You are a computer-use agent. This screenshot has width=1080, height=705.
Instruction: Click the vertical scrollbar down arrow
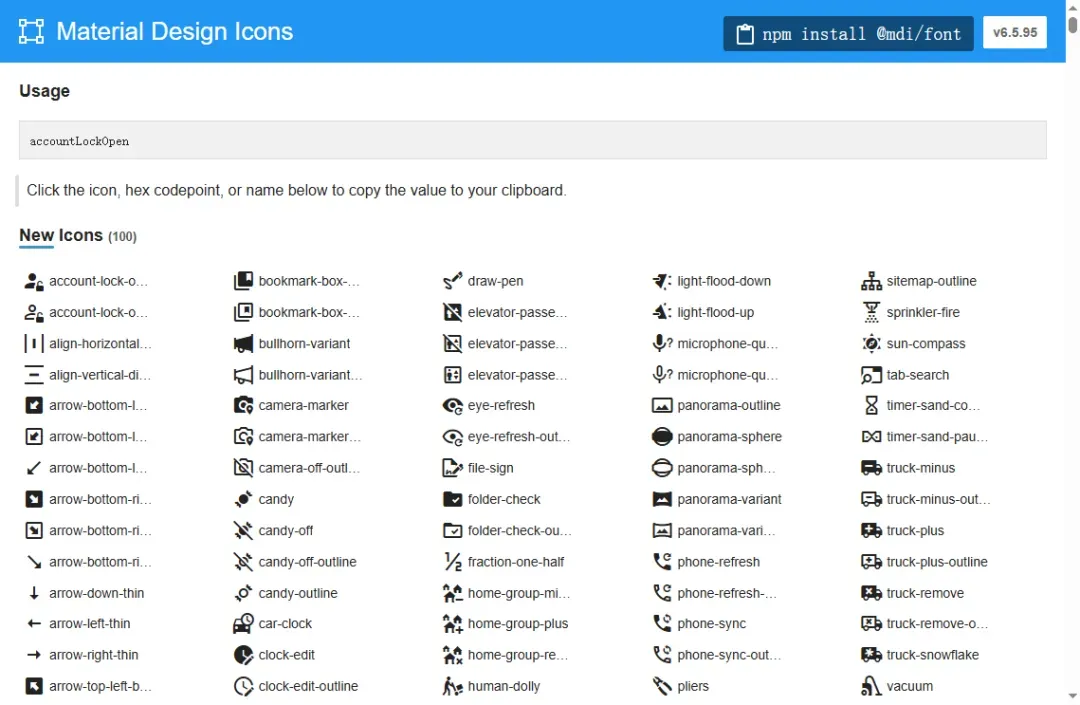tap(1072, 696)
